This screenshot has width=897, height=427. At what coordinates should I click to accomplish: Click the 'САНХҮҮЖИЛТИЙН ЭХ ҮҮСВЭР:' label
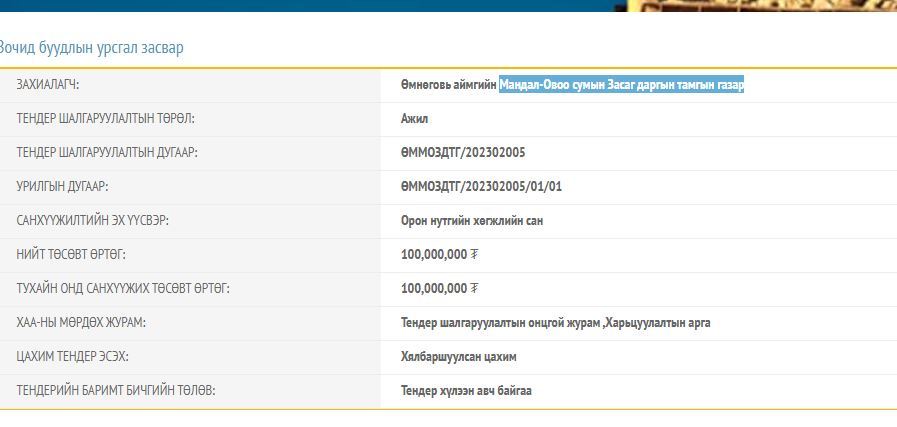pos(92,221)
